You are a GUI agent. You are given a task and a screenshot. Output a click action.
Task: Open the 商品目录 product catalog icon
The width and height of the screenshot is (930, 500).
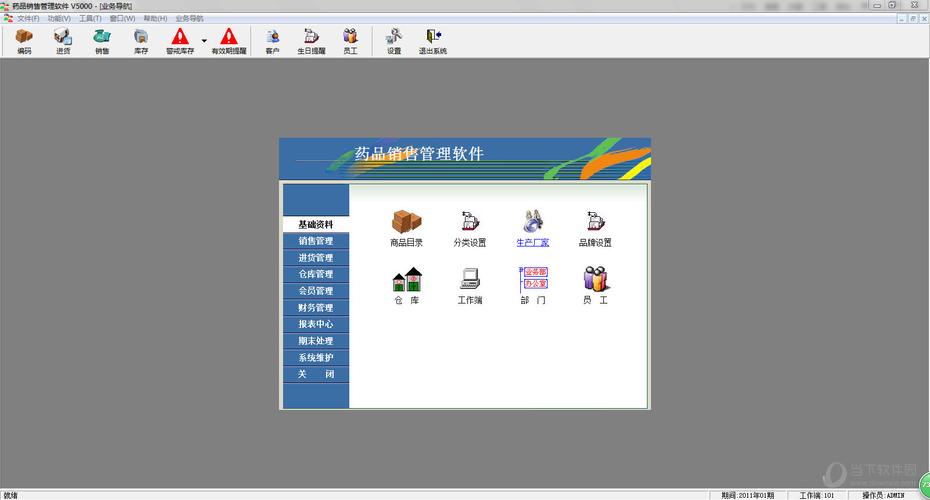[x=406, y=228]
